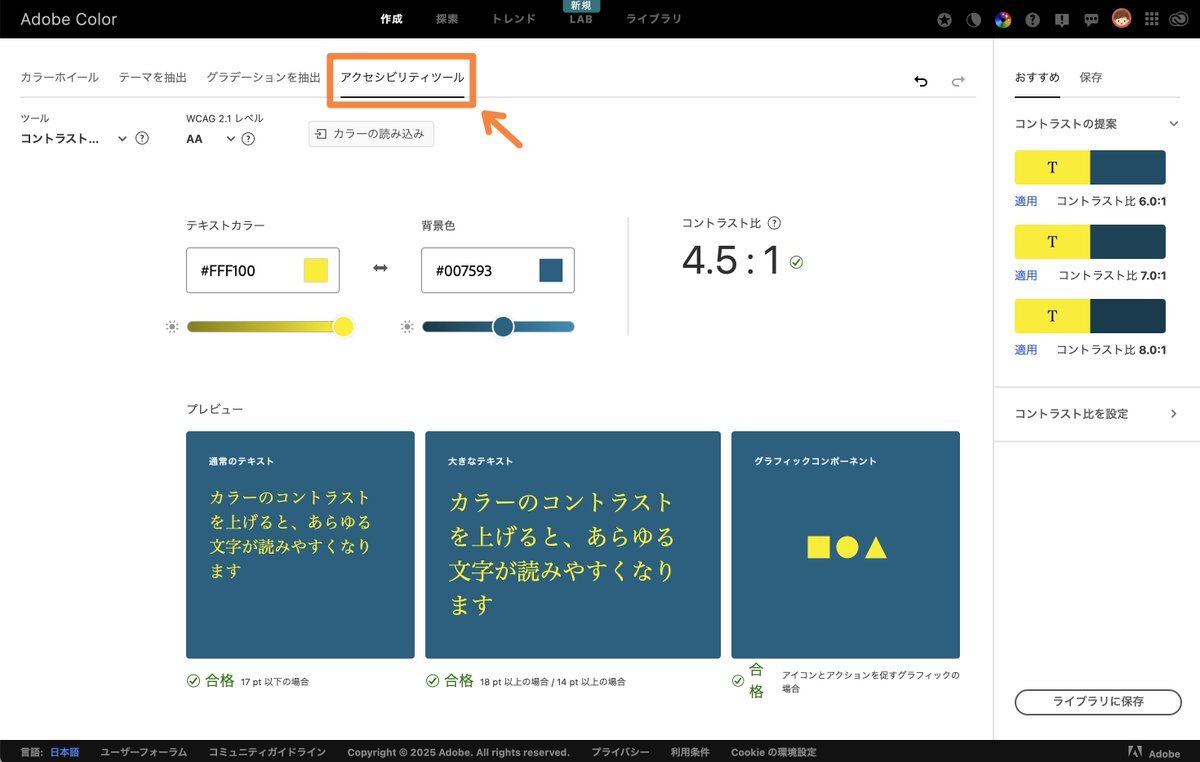Click the Adobe Color logo

pyautogui.click(x=68, y=19)
